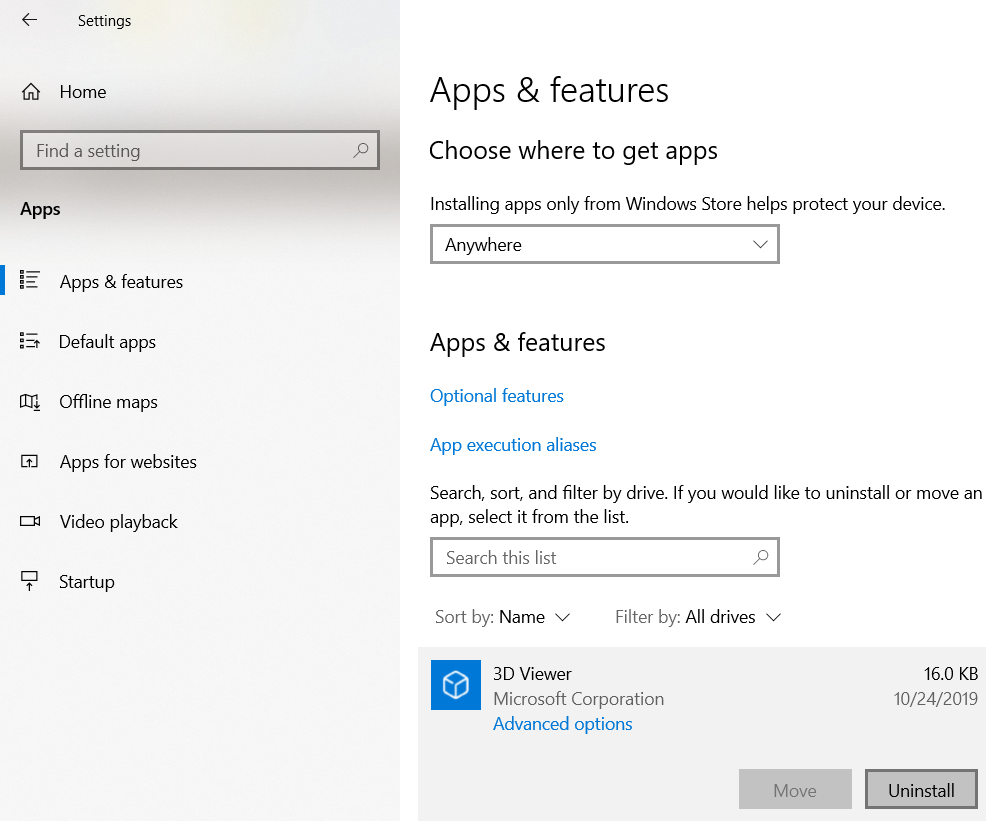986x821 pixels.
Task: Click the 10/24/2019 install date
Action: pyautogui.click(x=936, y=698)
